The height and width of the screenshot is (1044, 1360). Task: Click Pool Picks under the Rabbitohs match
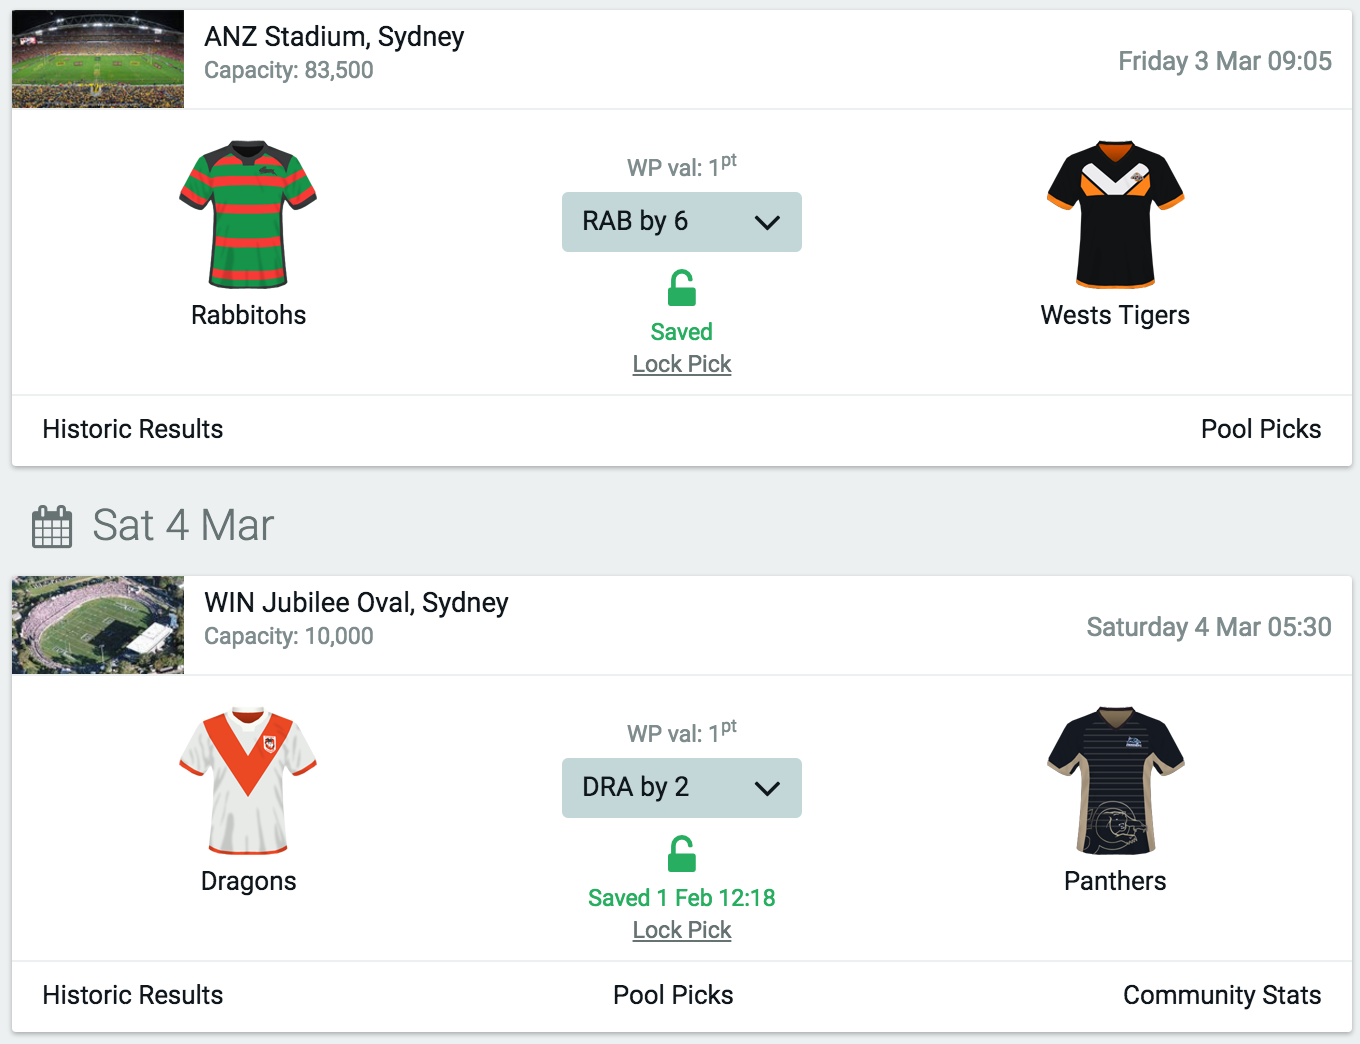(x=1261, y=429)
